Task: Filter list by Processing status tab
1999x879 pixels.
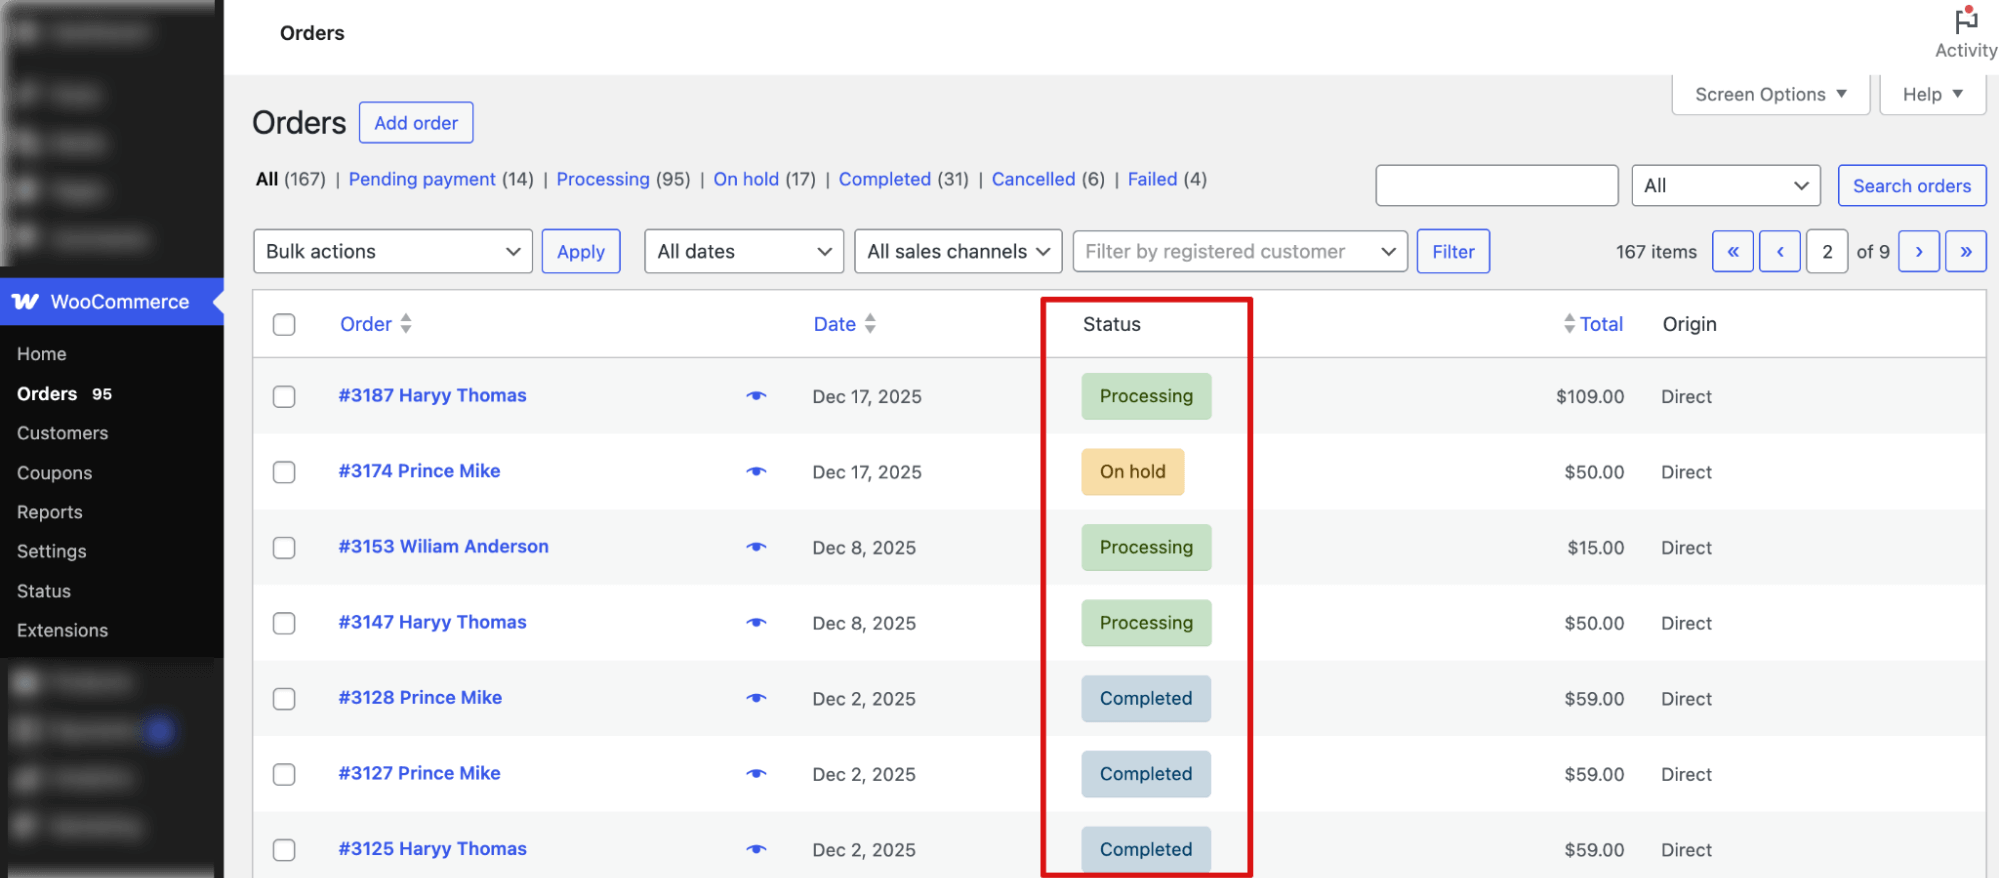Action: (602, 179)
